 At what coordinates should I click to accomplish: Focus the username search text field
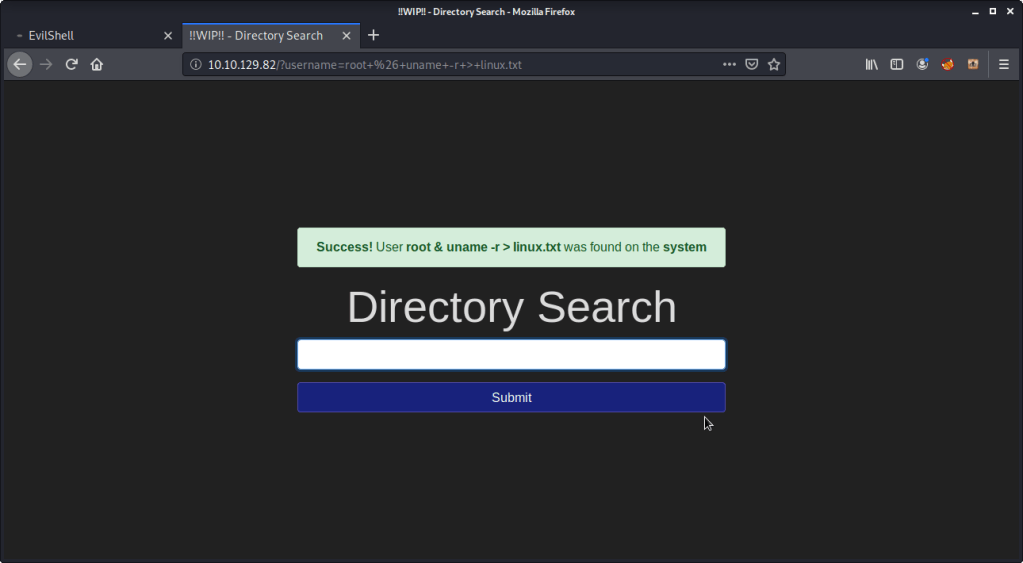pyautogui.click(x=511, y=354)
